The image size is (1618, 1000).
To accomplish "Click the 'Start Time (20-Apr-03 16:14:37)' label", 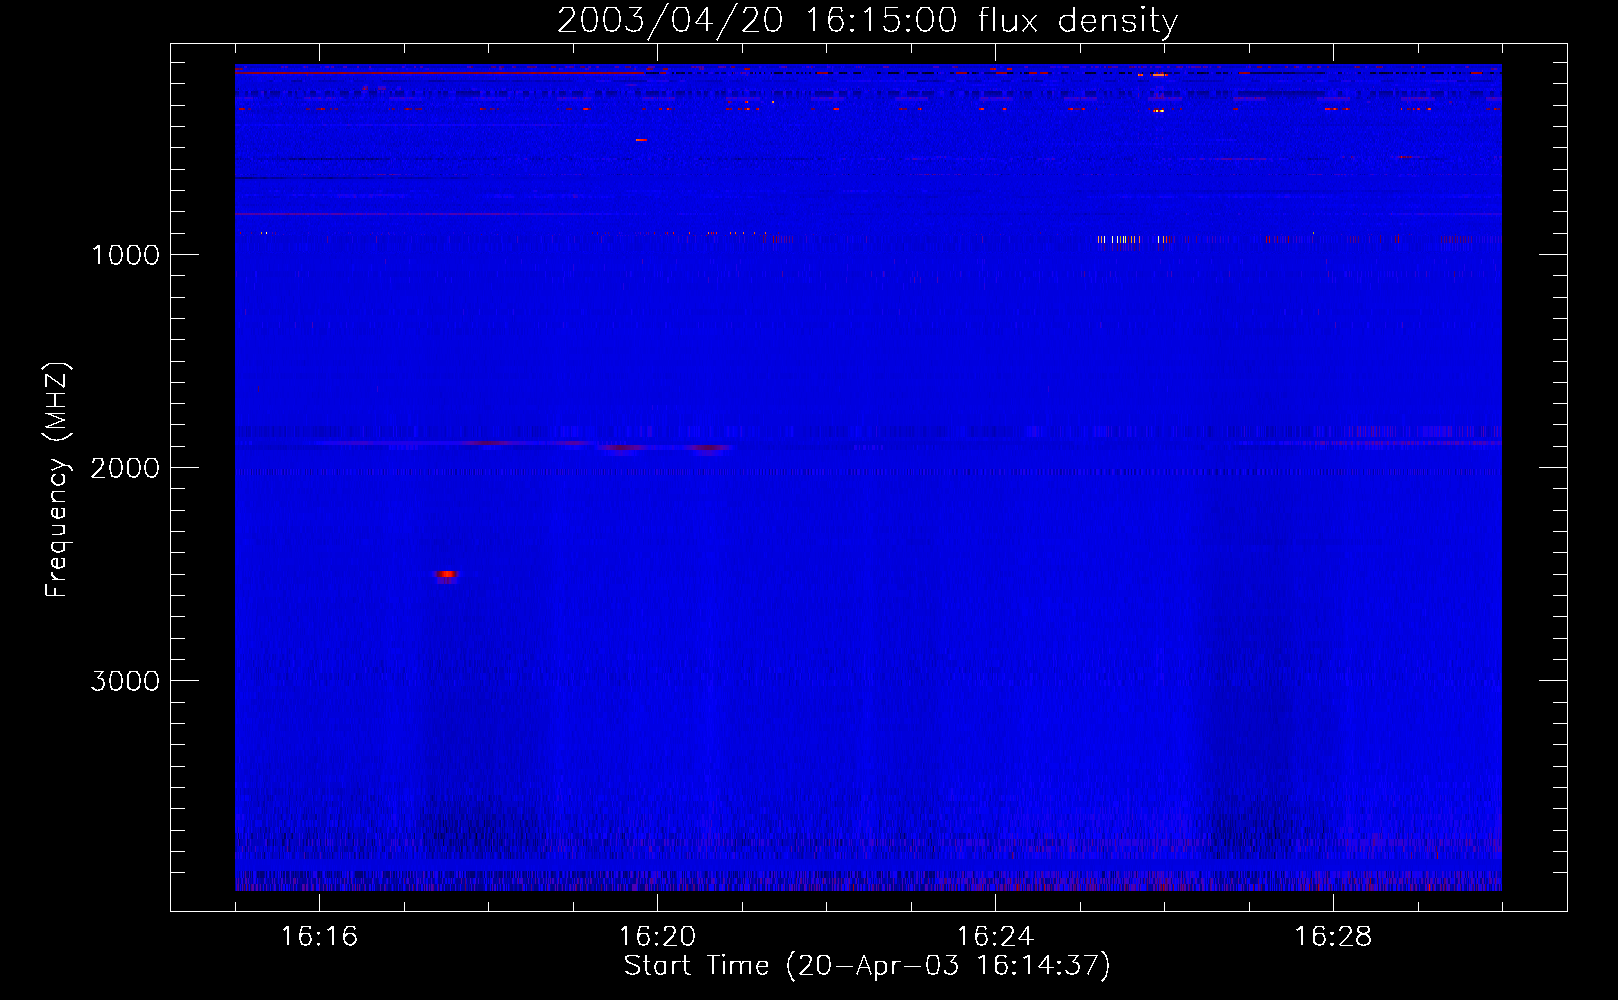I will click(x=867, y=966).
